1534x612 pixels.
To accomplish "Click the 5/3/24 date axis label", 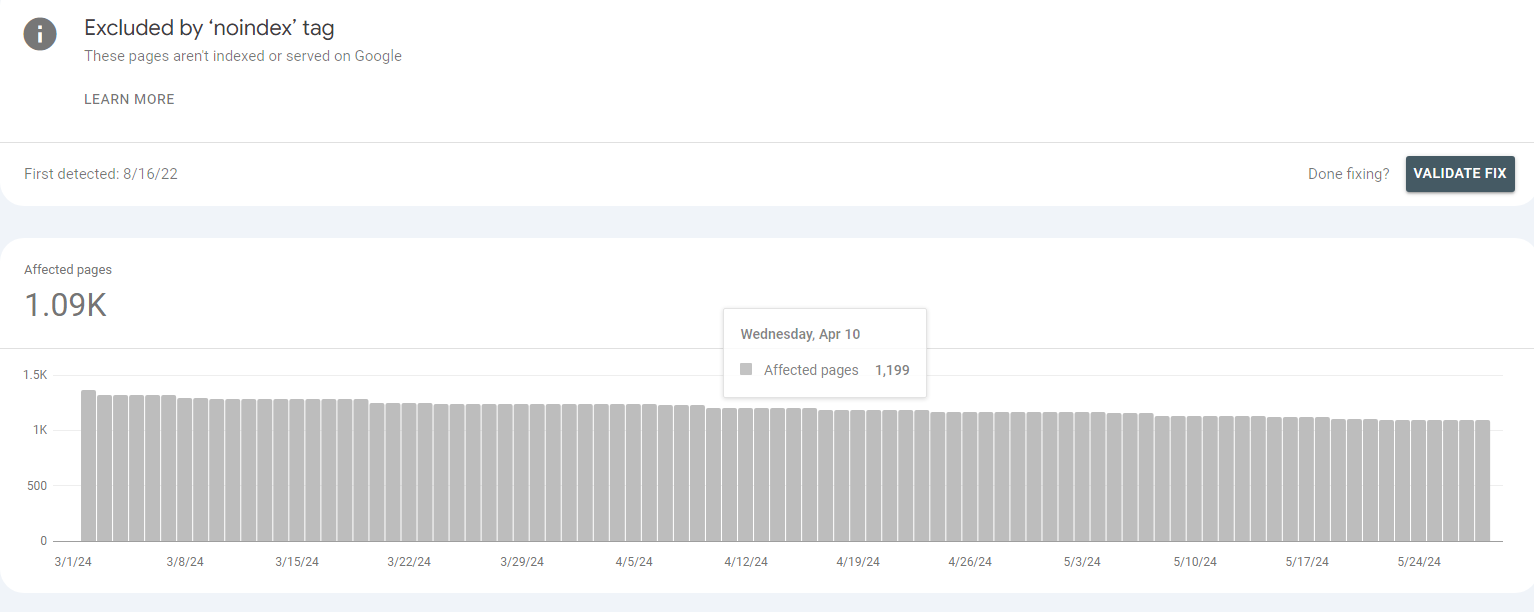I will click(1082, 562).
